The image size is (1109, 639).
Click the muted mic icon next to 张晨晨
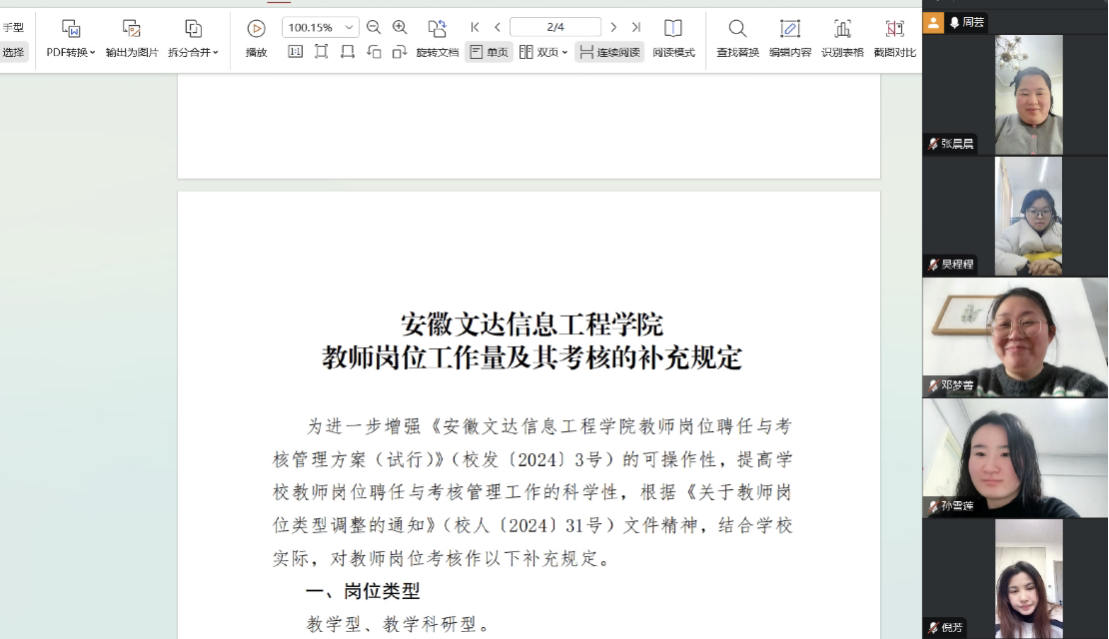point(934,144)
